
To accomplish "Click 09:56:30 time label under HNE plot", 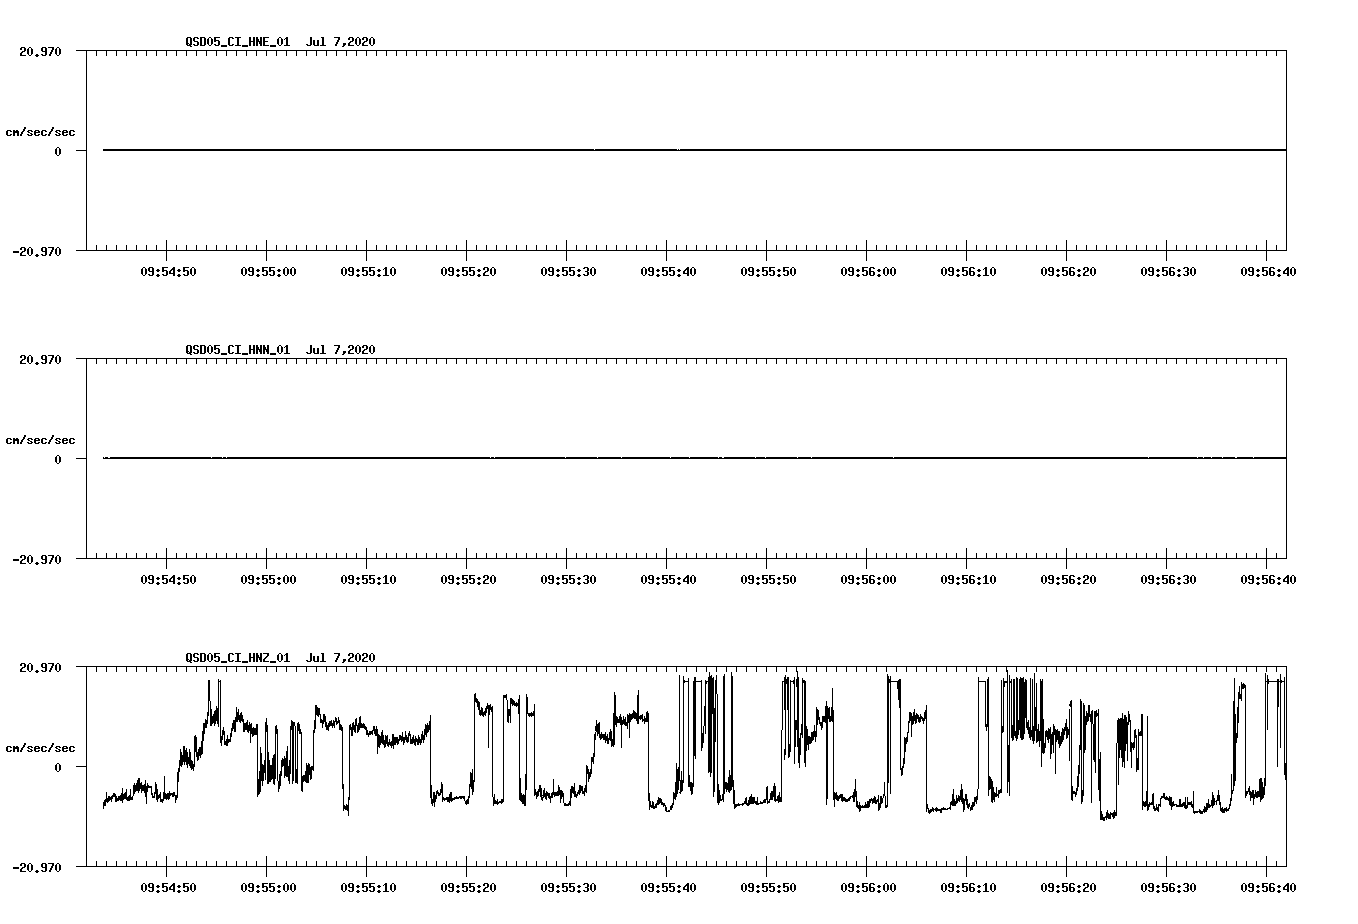I will point(1168,271).
